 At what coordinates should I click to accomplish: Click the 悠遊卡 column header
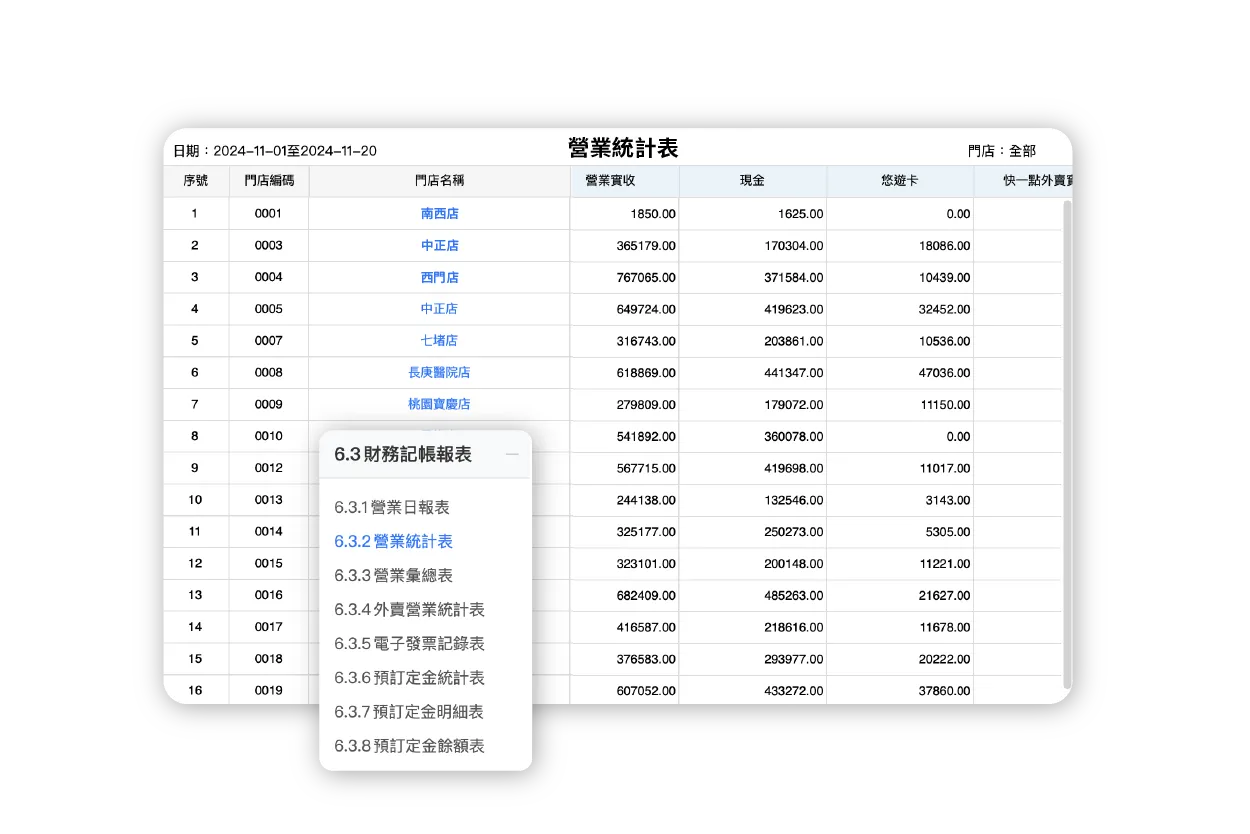click(900, 181)
